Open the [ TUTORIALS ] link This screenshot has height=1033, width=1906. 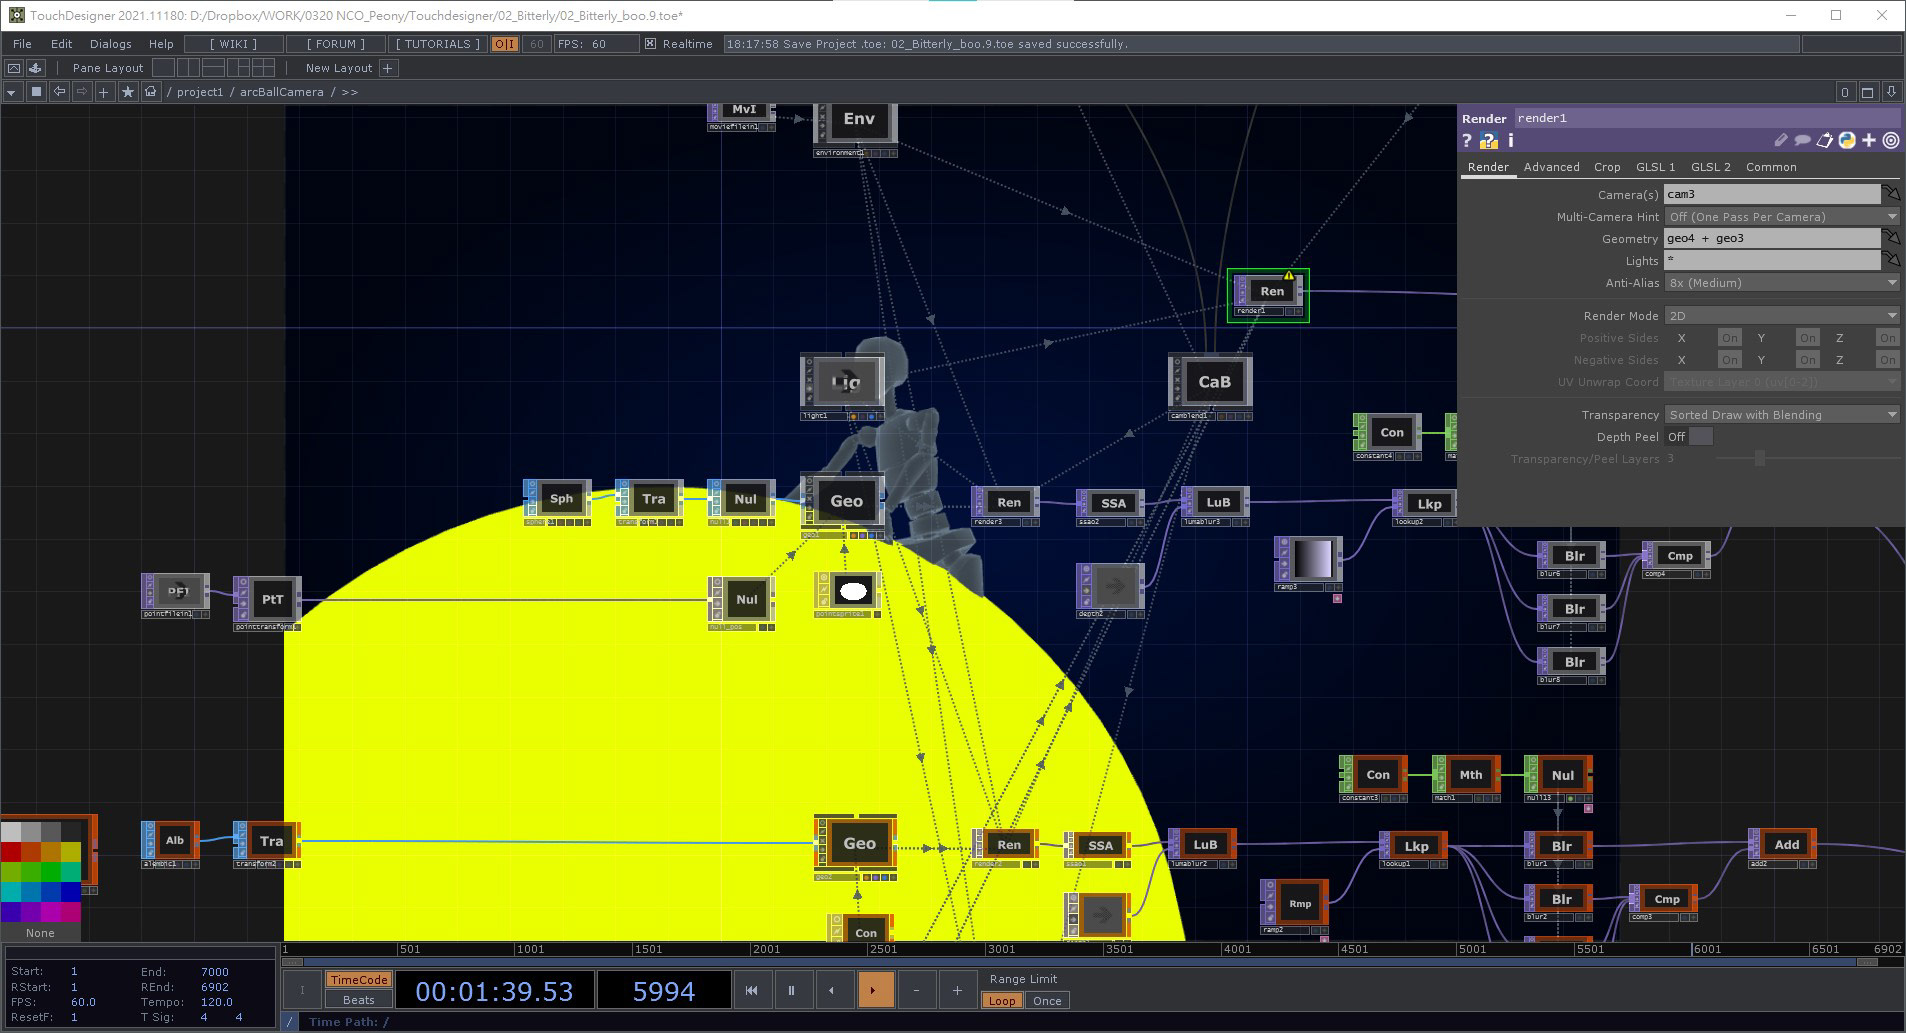[437, 44]
